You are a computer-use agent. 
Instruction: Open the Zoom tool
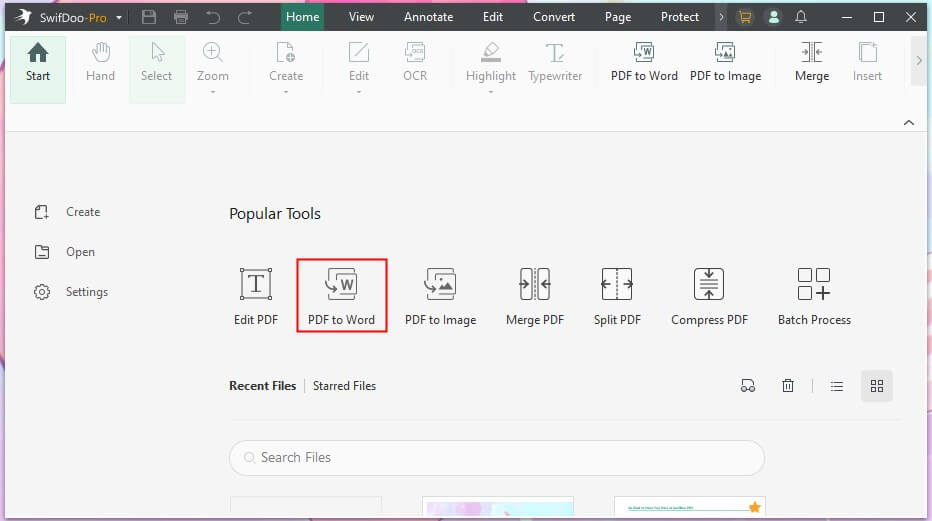212,62
